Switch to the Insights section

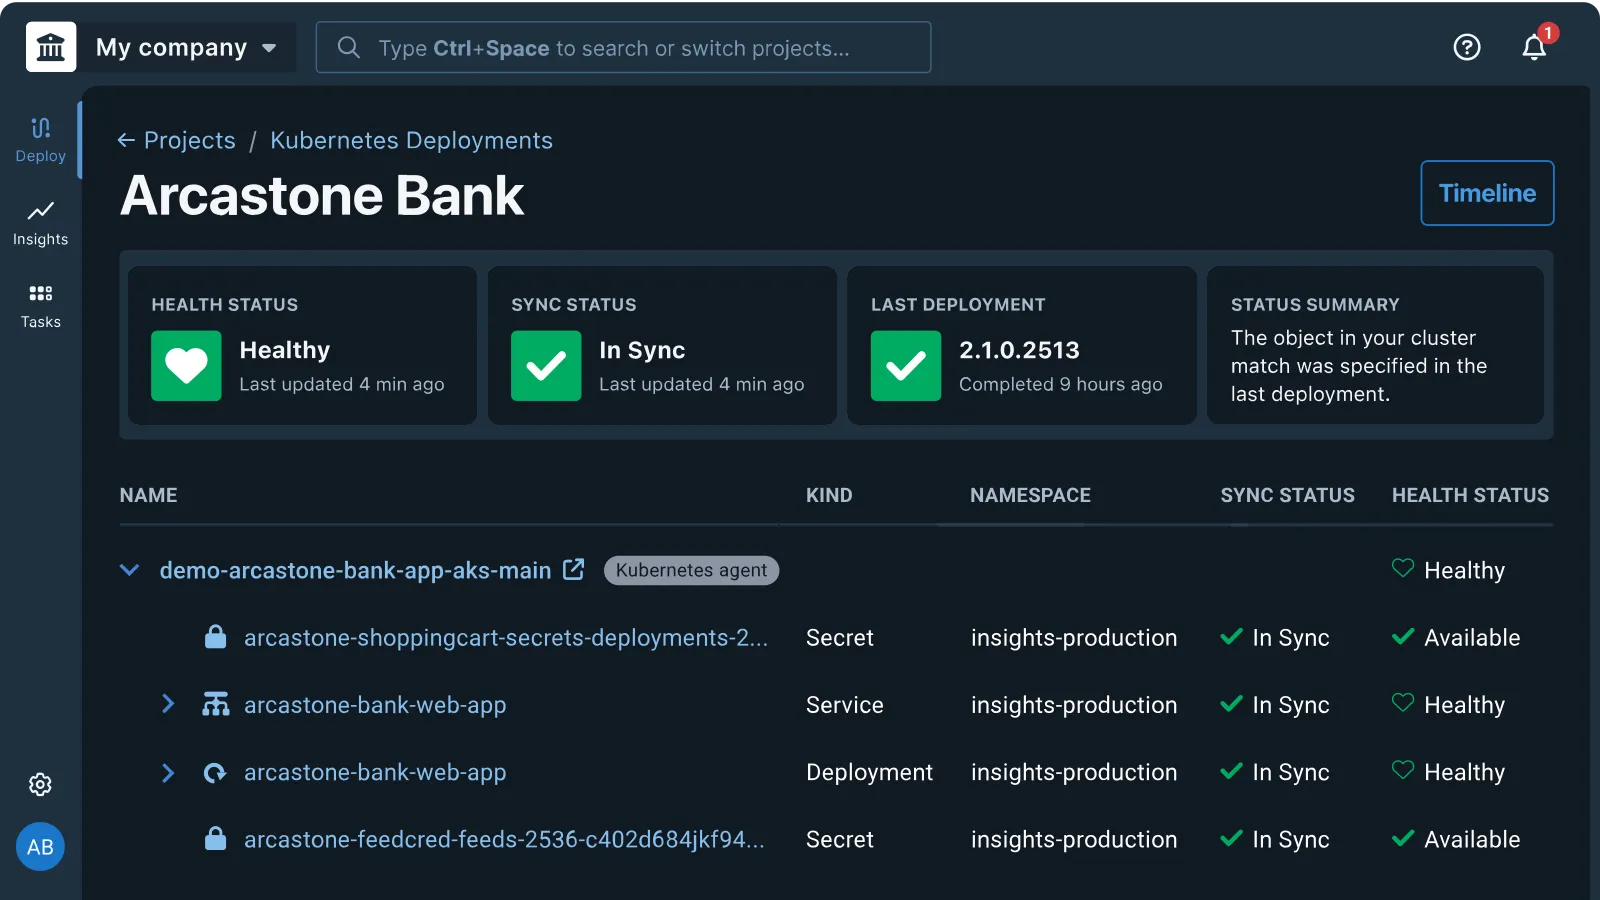[x=40, y=222]
